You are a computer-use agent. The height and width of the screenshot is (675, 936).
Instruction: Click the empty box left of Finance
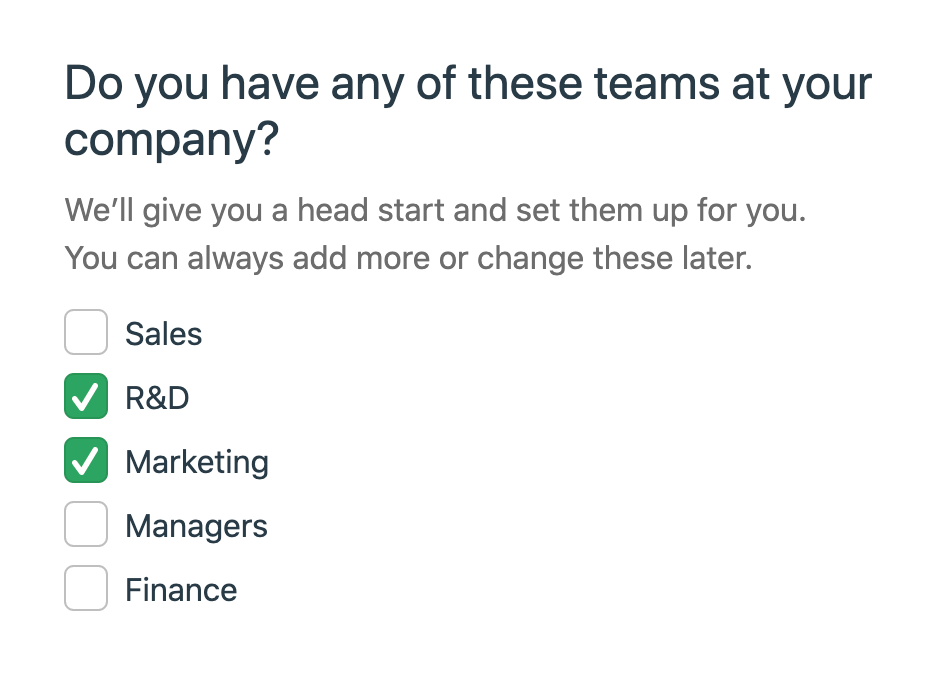pyautogui.click(x=86, y=589)
